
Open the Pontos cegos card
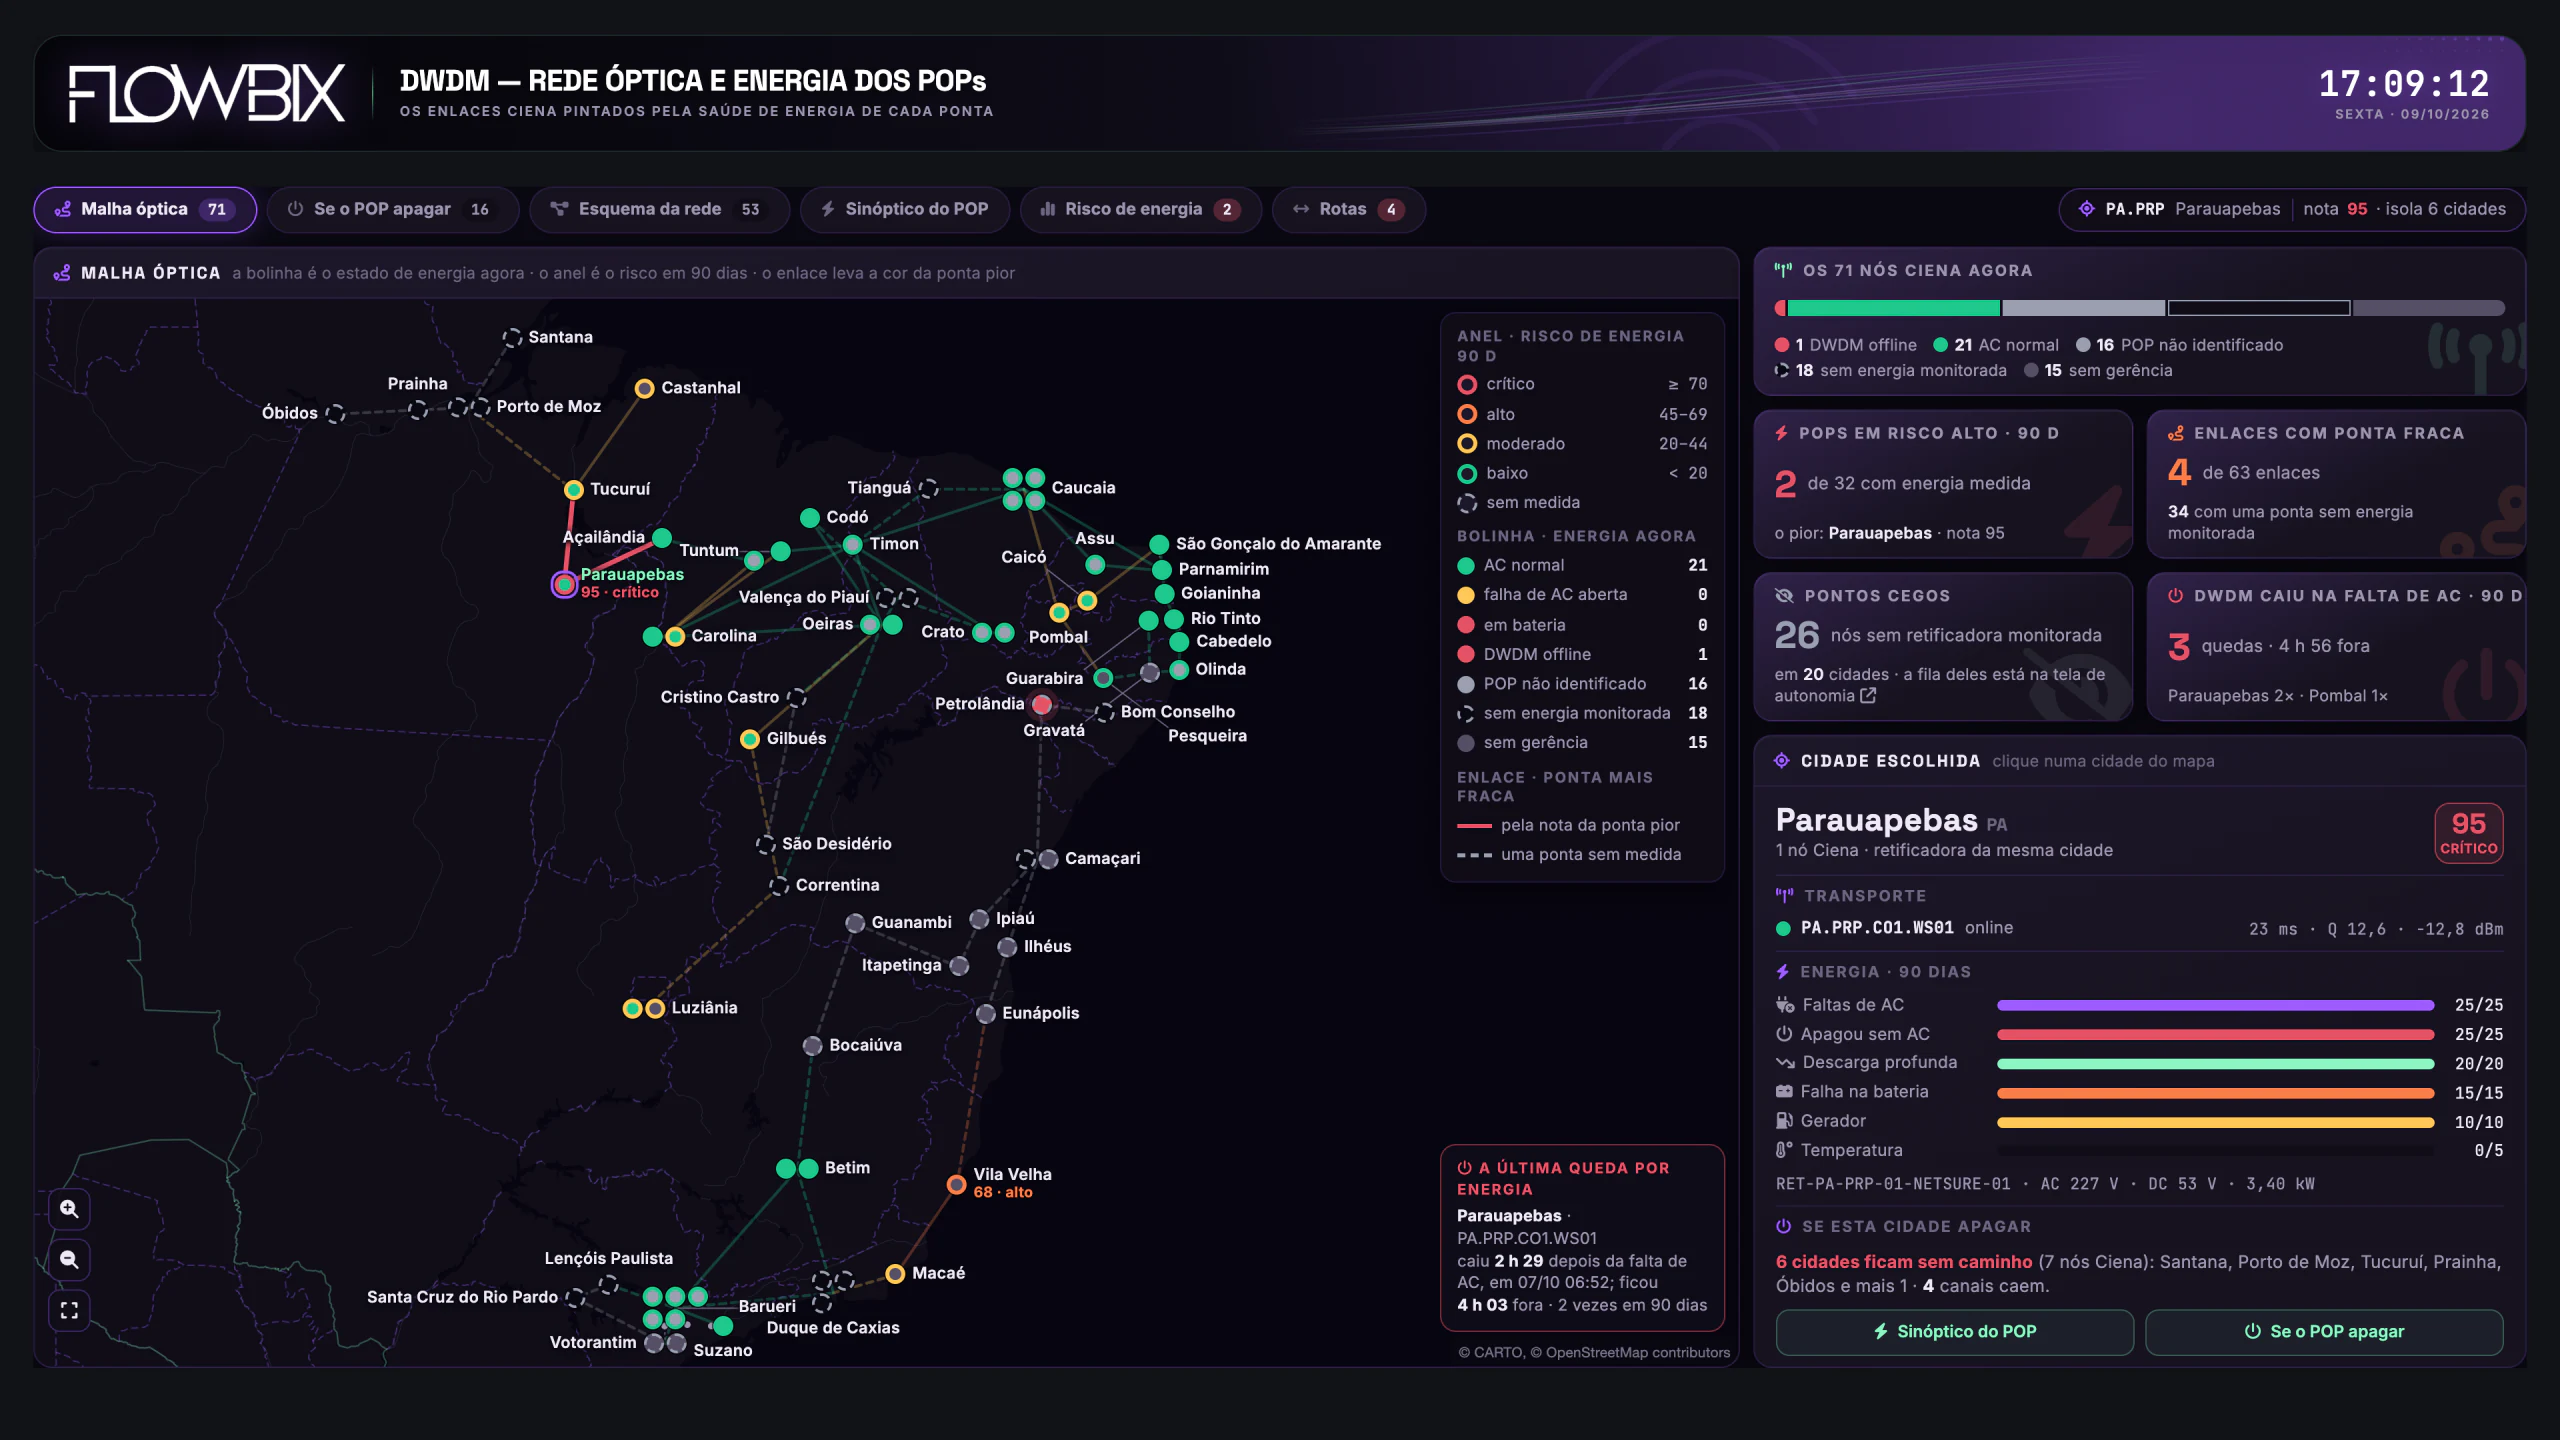(1943, 646)
